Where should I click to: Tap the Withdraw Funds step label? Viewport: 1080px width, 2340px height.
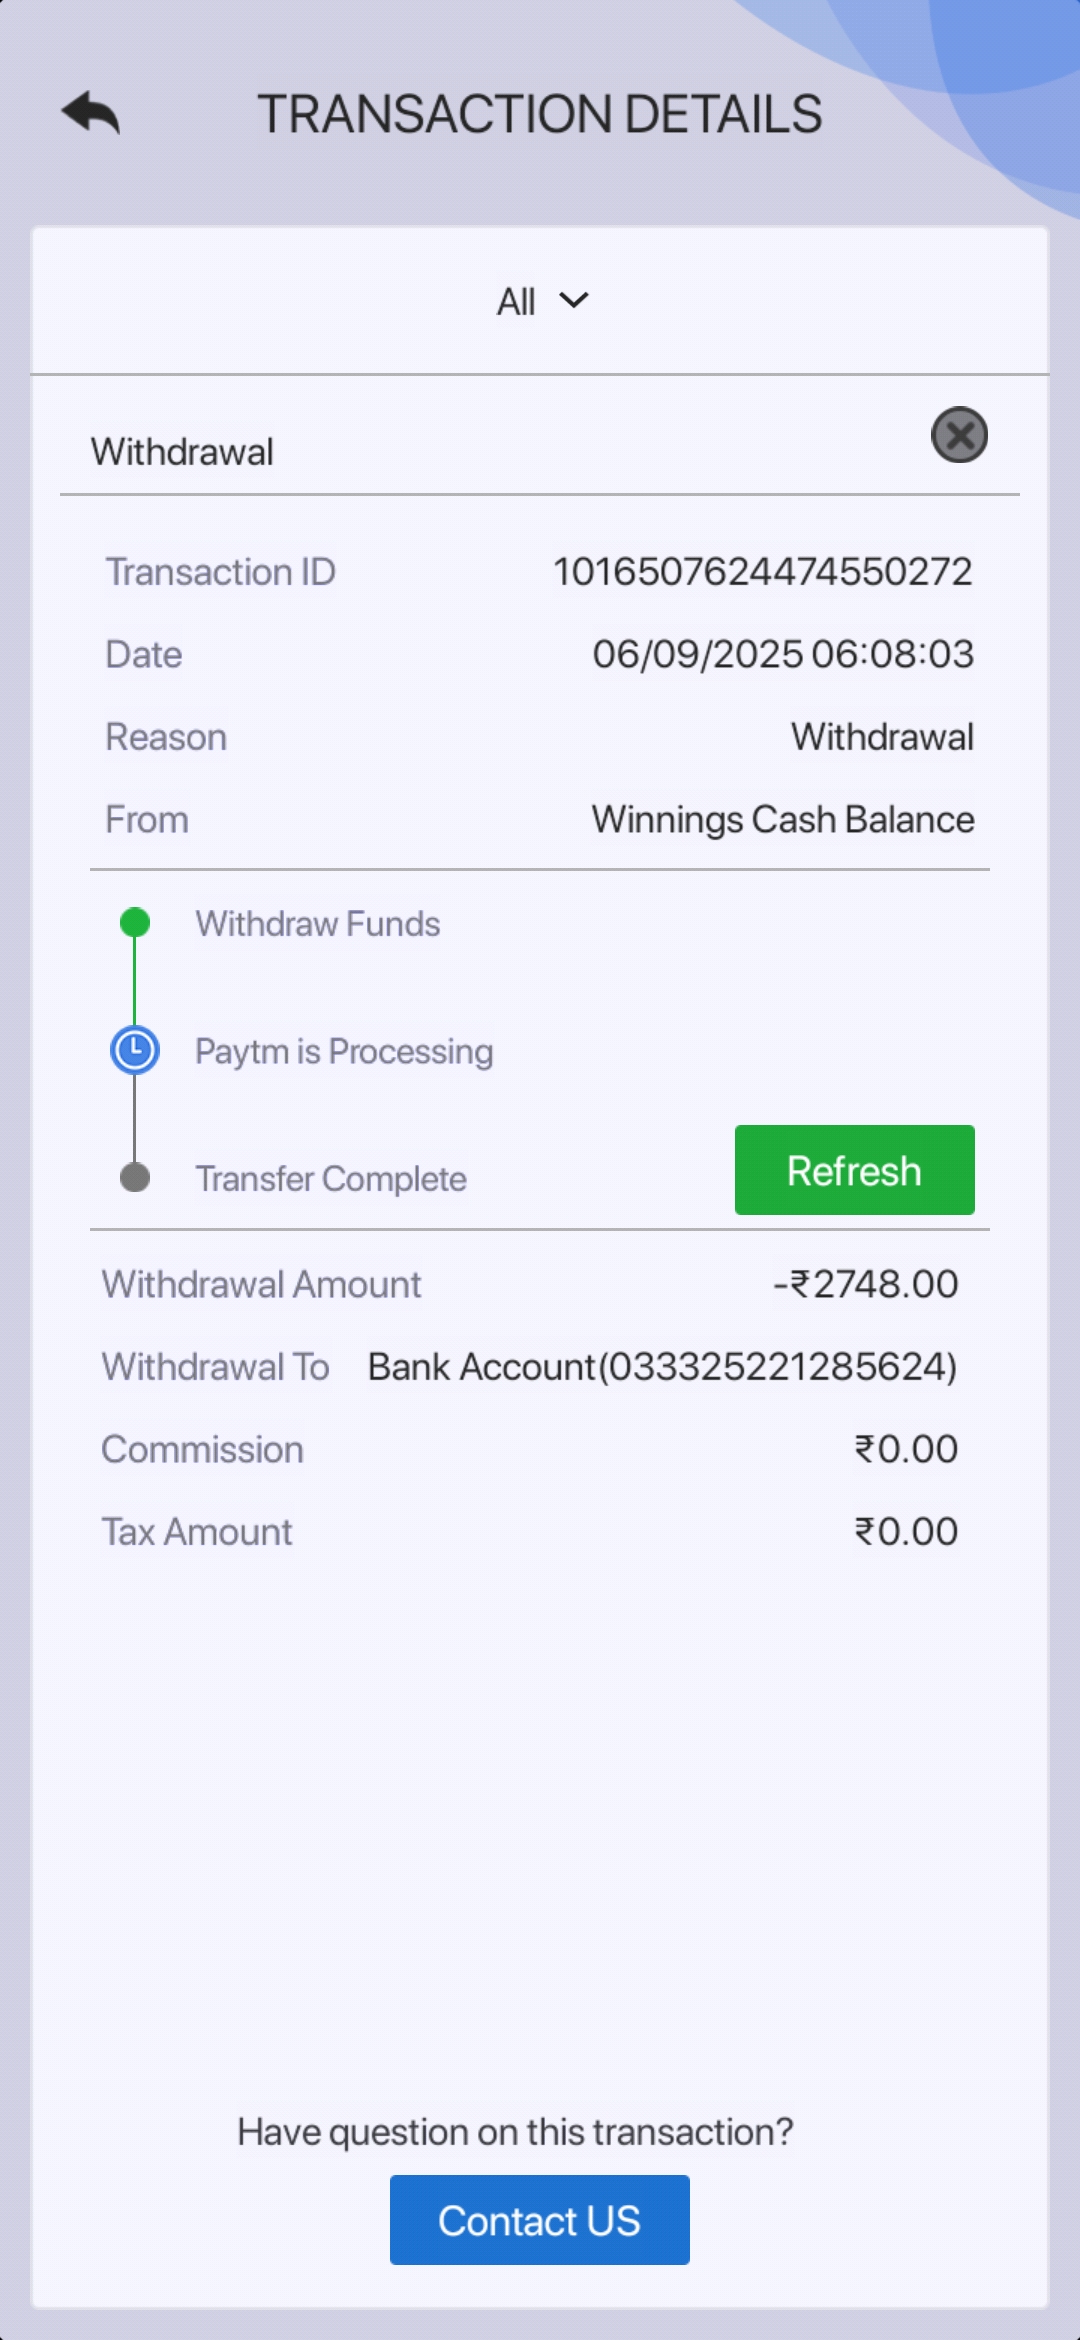point(318,924)
